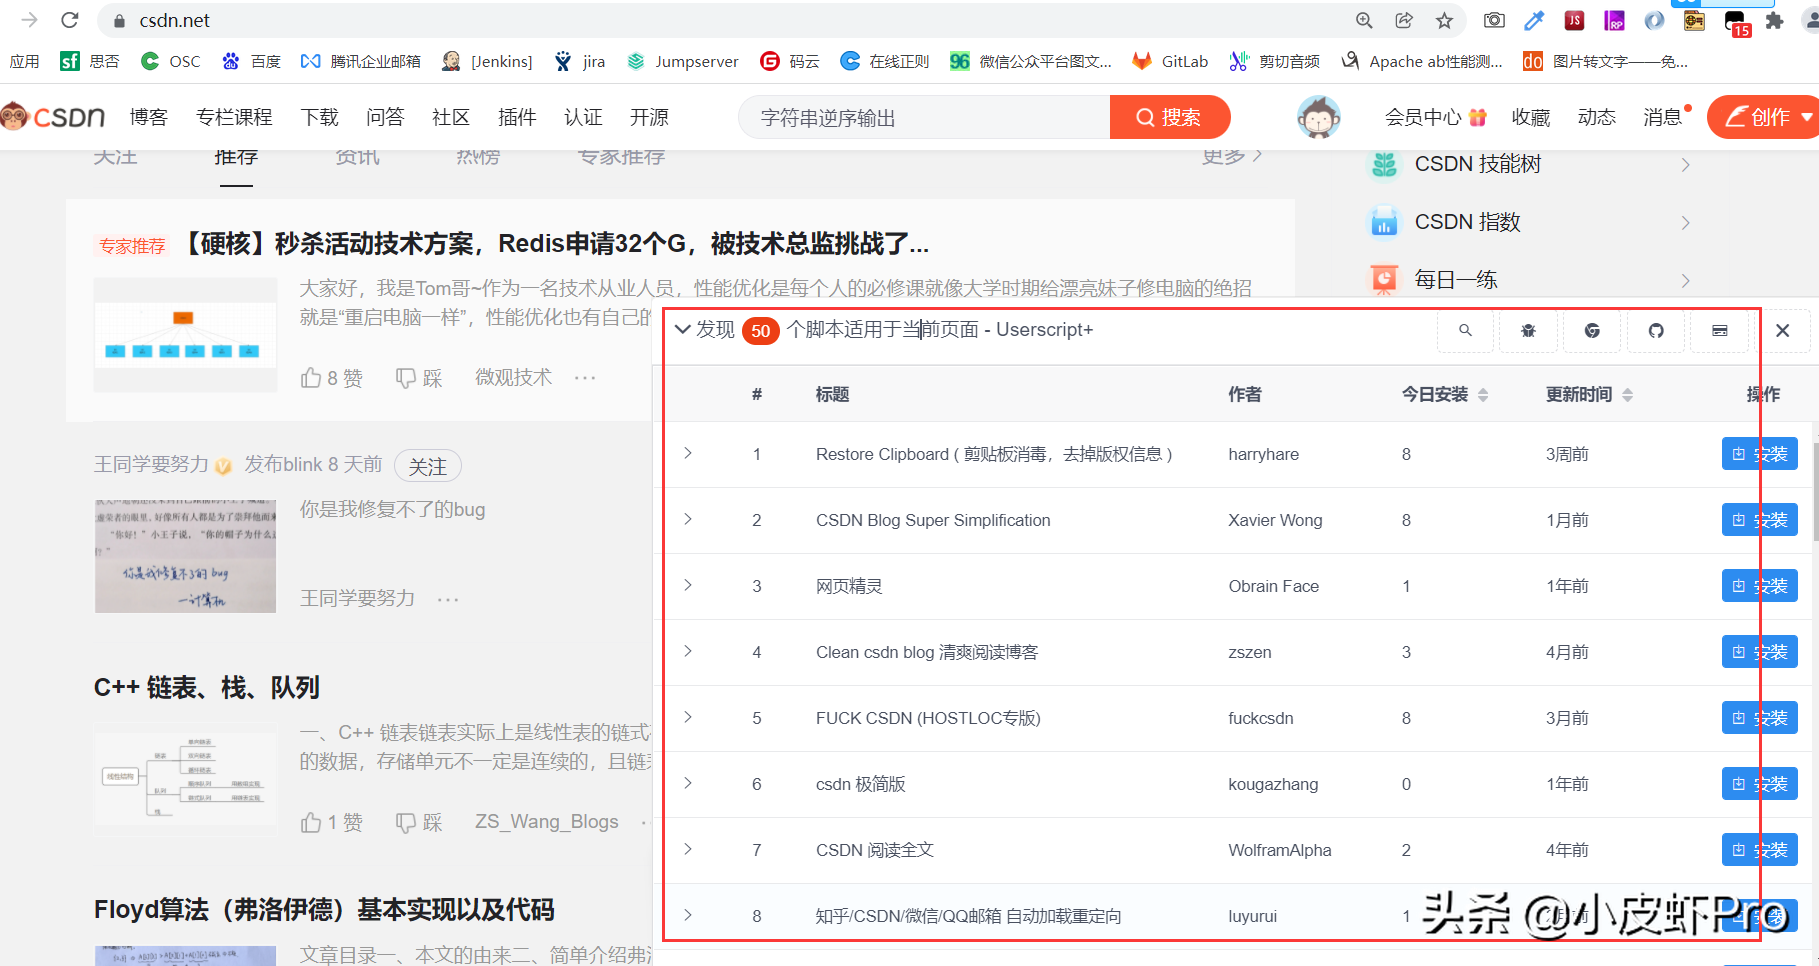Follow 王同学要努力 with 关注 button

(428, 466)
